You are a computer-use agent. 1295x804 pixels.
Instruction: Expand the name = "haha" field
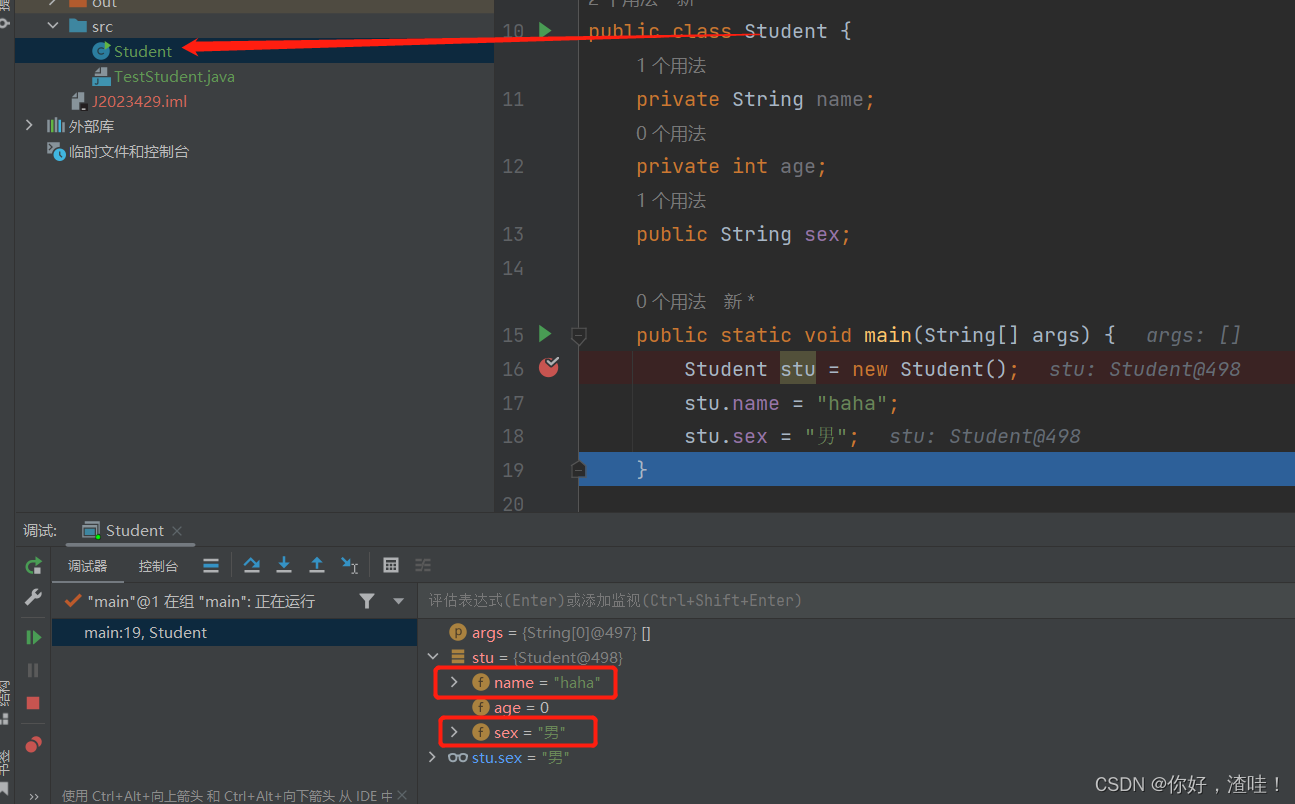coord(453,682)
